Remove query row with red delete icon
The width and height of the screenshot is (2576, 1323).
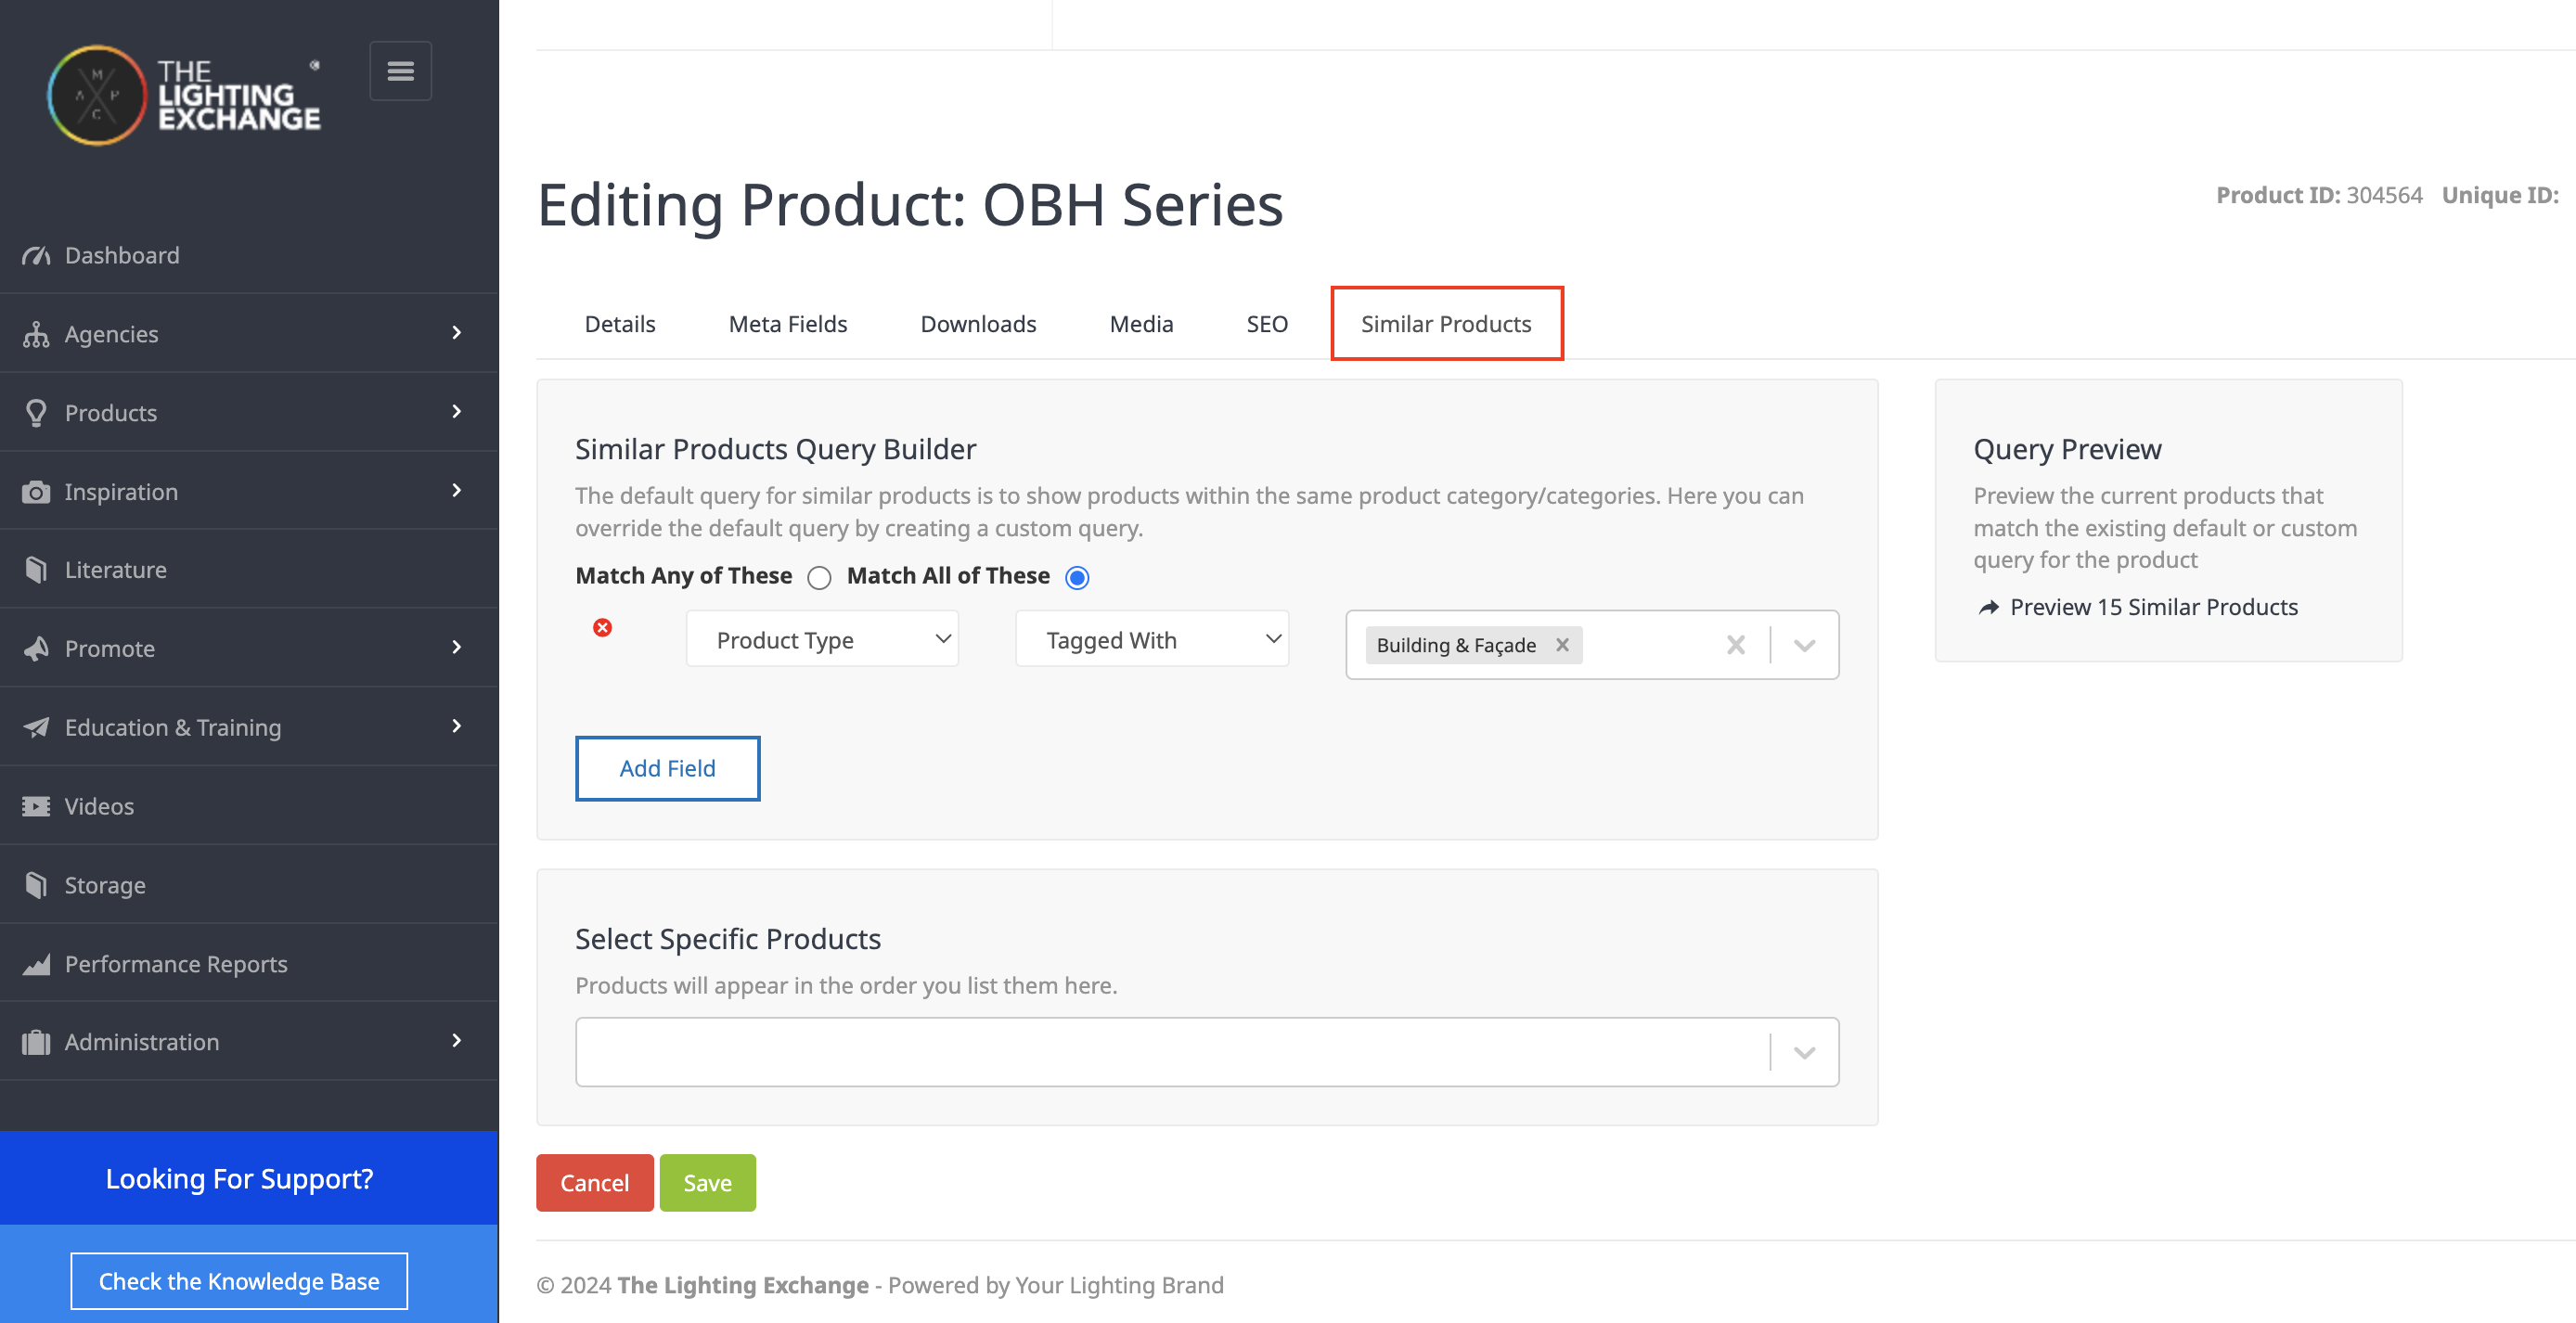[x=602, y=628]
